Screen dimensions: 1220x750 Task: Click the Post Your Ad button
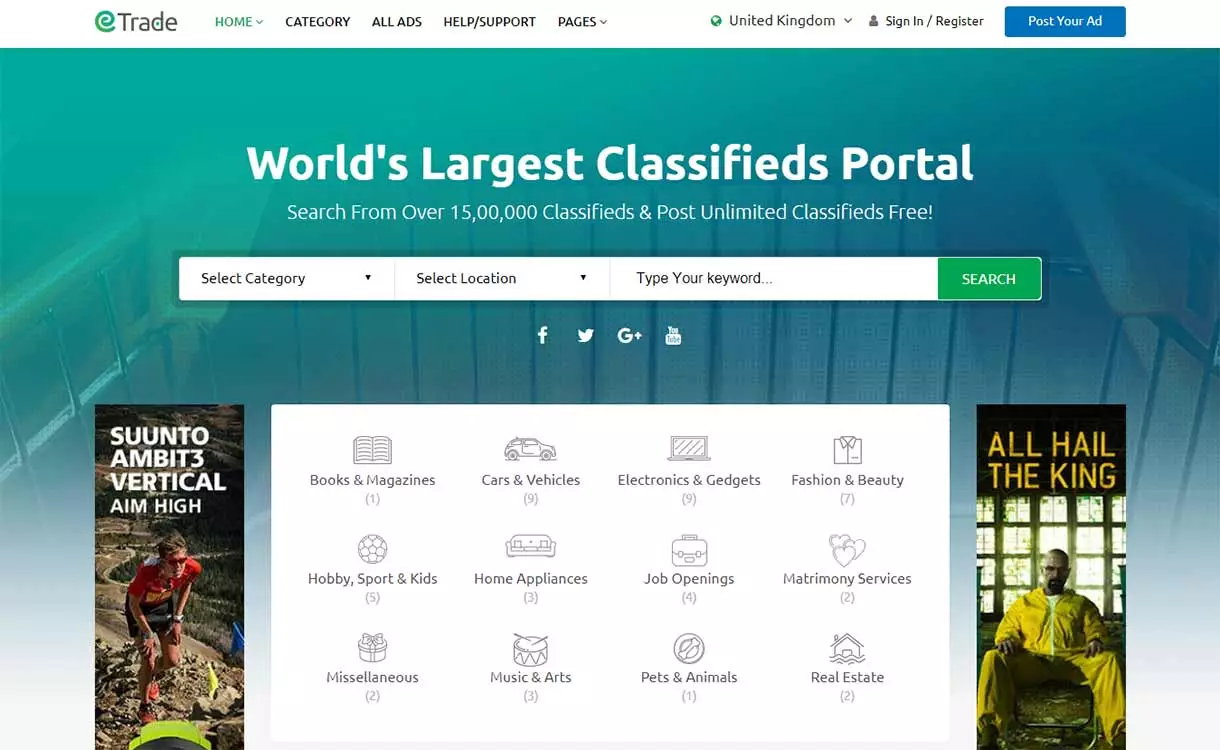(x=1064, y=21)
